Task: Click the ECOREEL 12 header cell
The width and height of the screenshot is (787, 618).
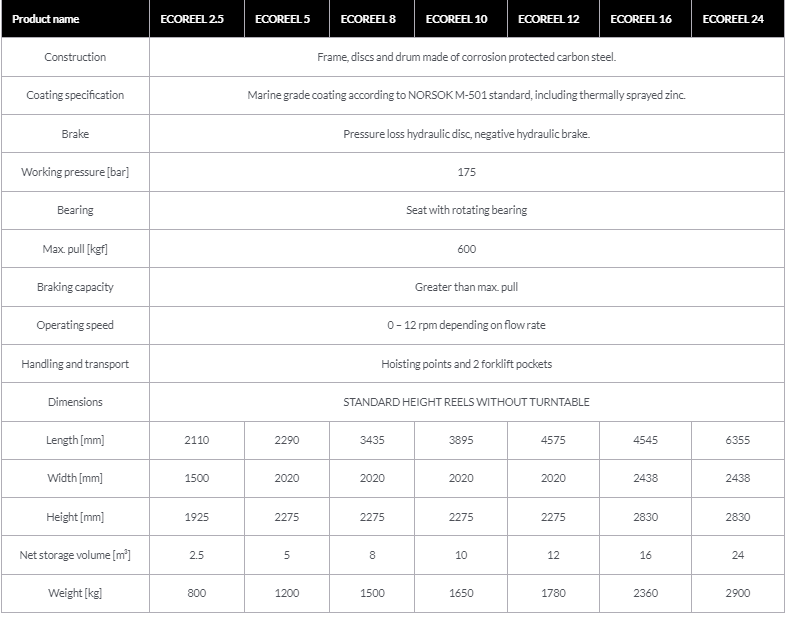Action: [553, 19]
